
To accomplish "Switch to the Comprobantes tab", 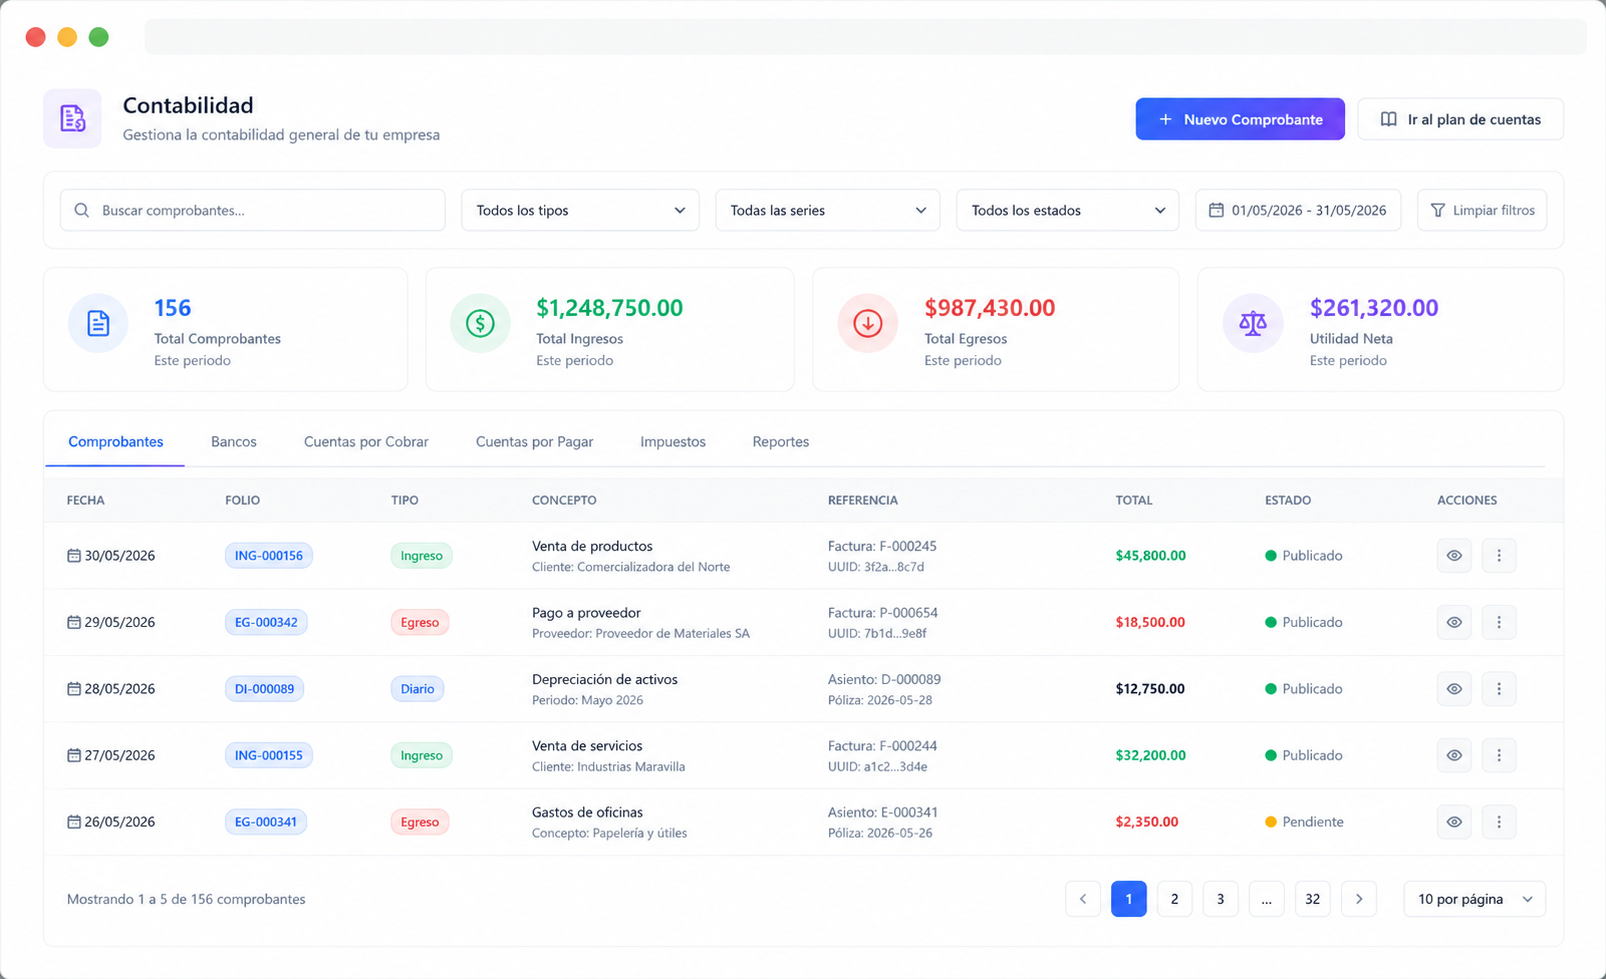I will (116, 441).
